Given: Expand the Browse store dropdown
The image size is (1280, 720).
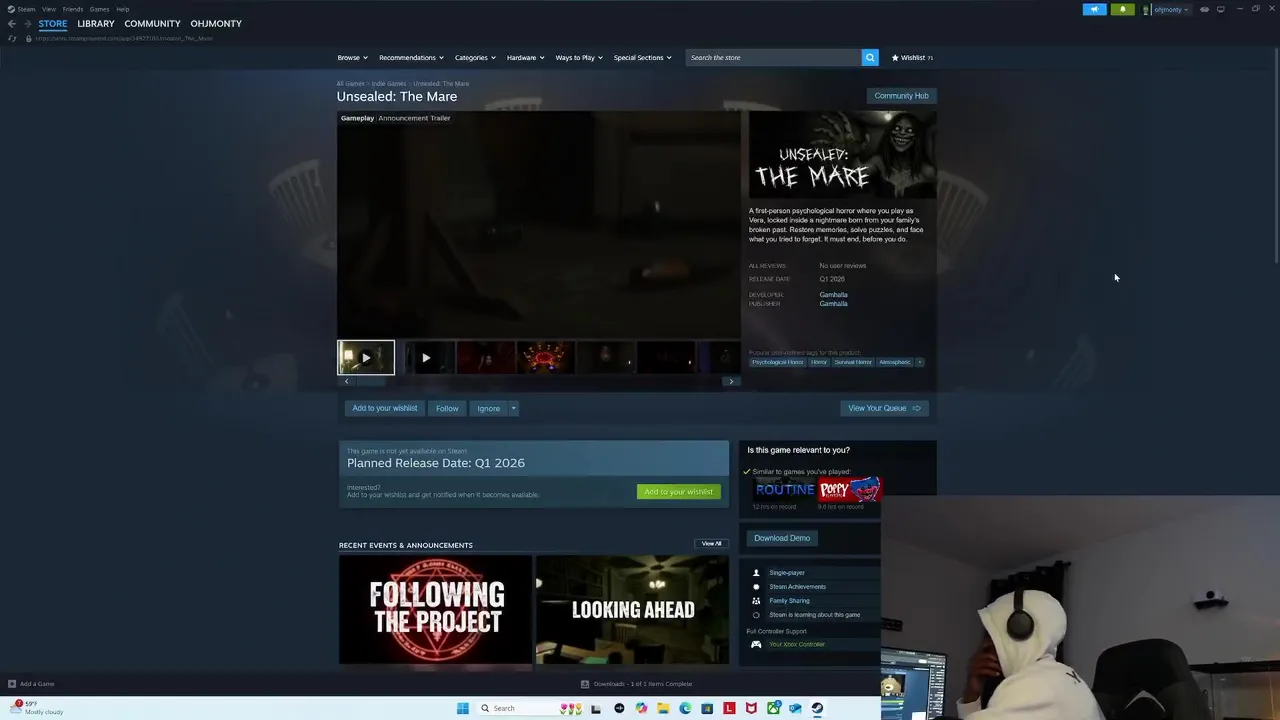Looking at the screenshot, I should [x=352, y=57].
